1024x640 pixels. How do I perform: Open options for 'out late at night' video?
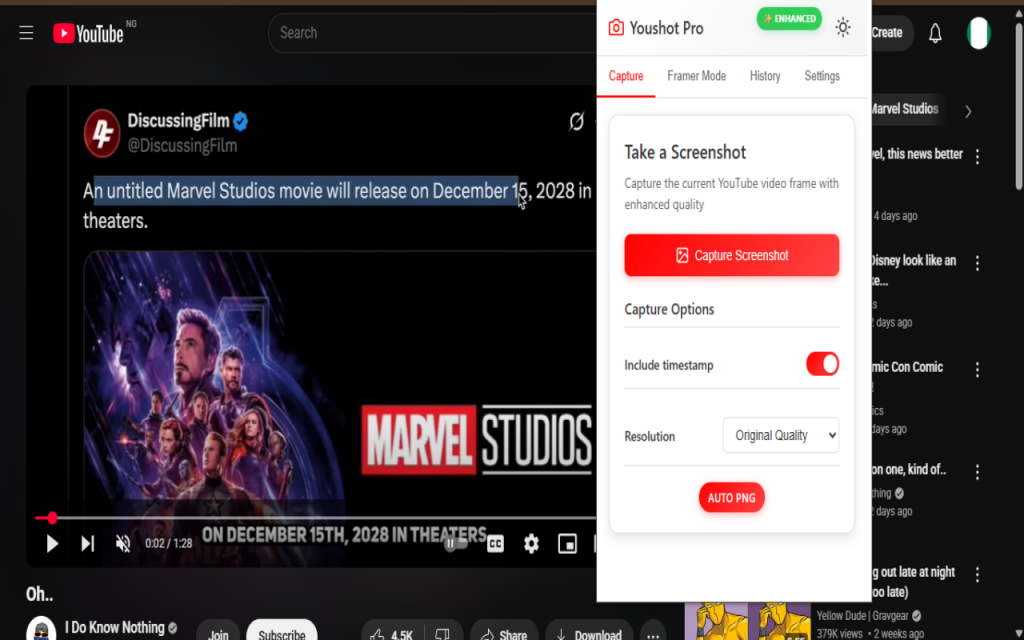(977, 575)
